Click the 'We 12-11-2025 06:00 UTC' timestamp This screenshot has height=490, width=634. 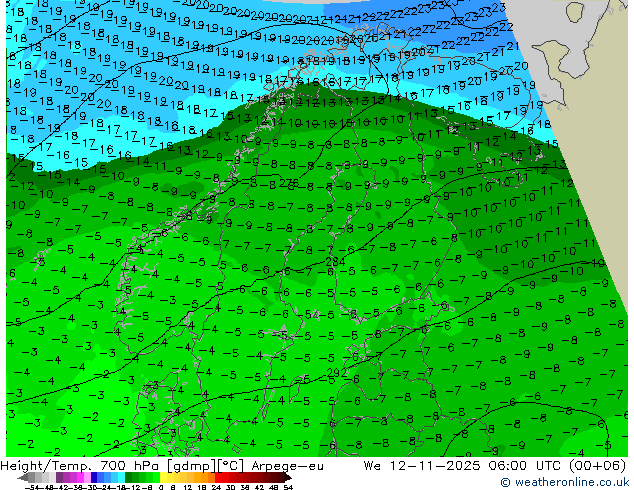(462, 466)
